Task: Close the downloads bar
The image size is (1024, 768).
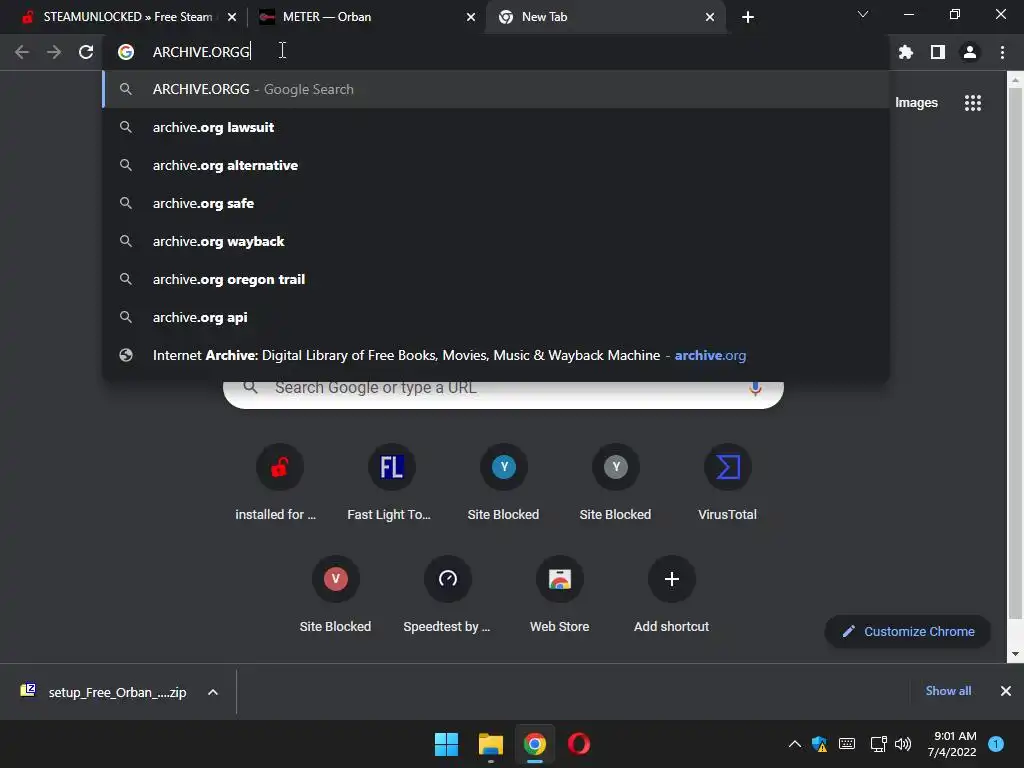Action: tap(1006, 691)
